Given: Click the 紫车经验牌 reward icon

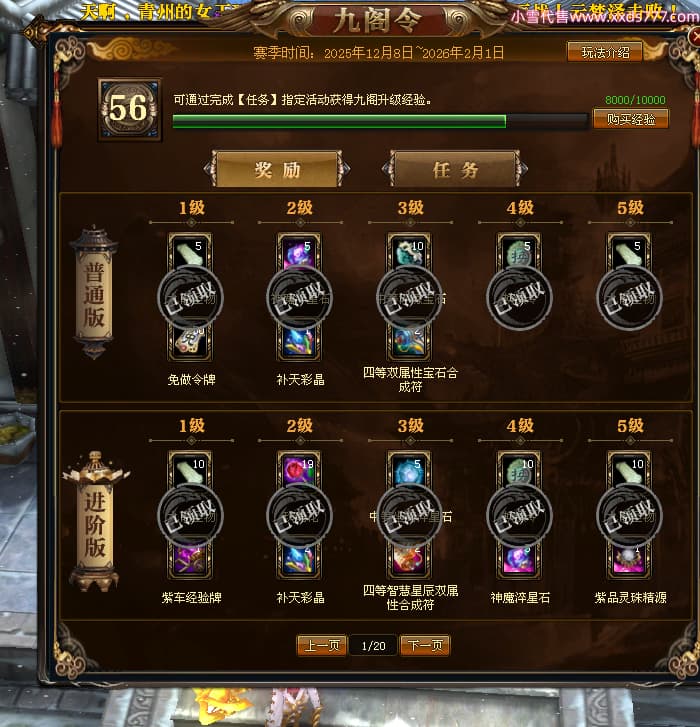Looking at the screenshot, I should (190, 560).
